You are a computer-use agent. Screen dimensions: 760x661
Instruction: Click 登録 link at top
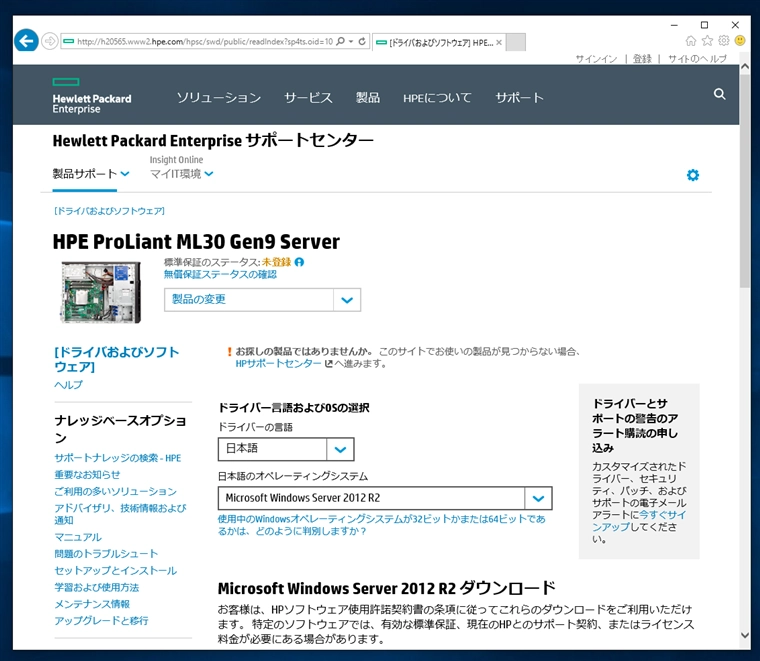642,59
